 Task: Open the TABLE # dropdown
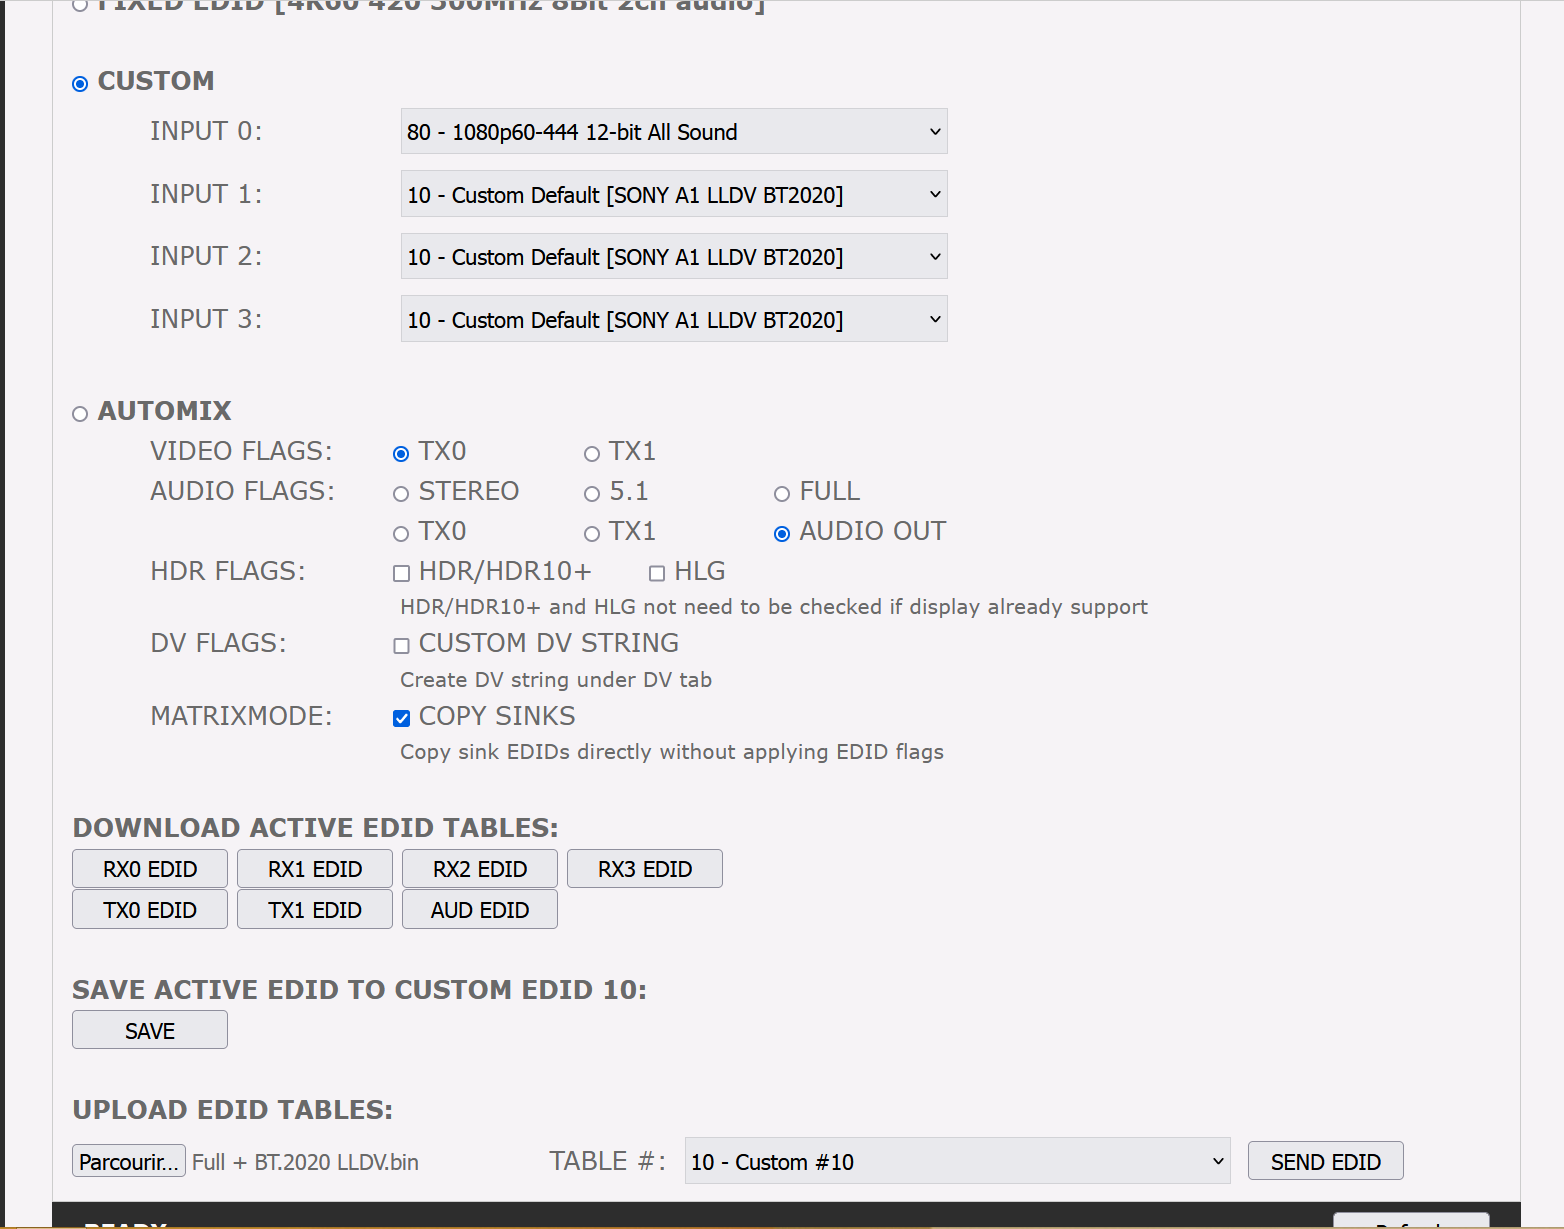click(957, 1162)
